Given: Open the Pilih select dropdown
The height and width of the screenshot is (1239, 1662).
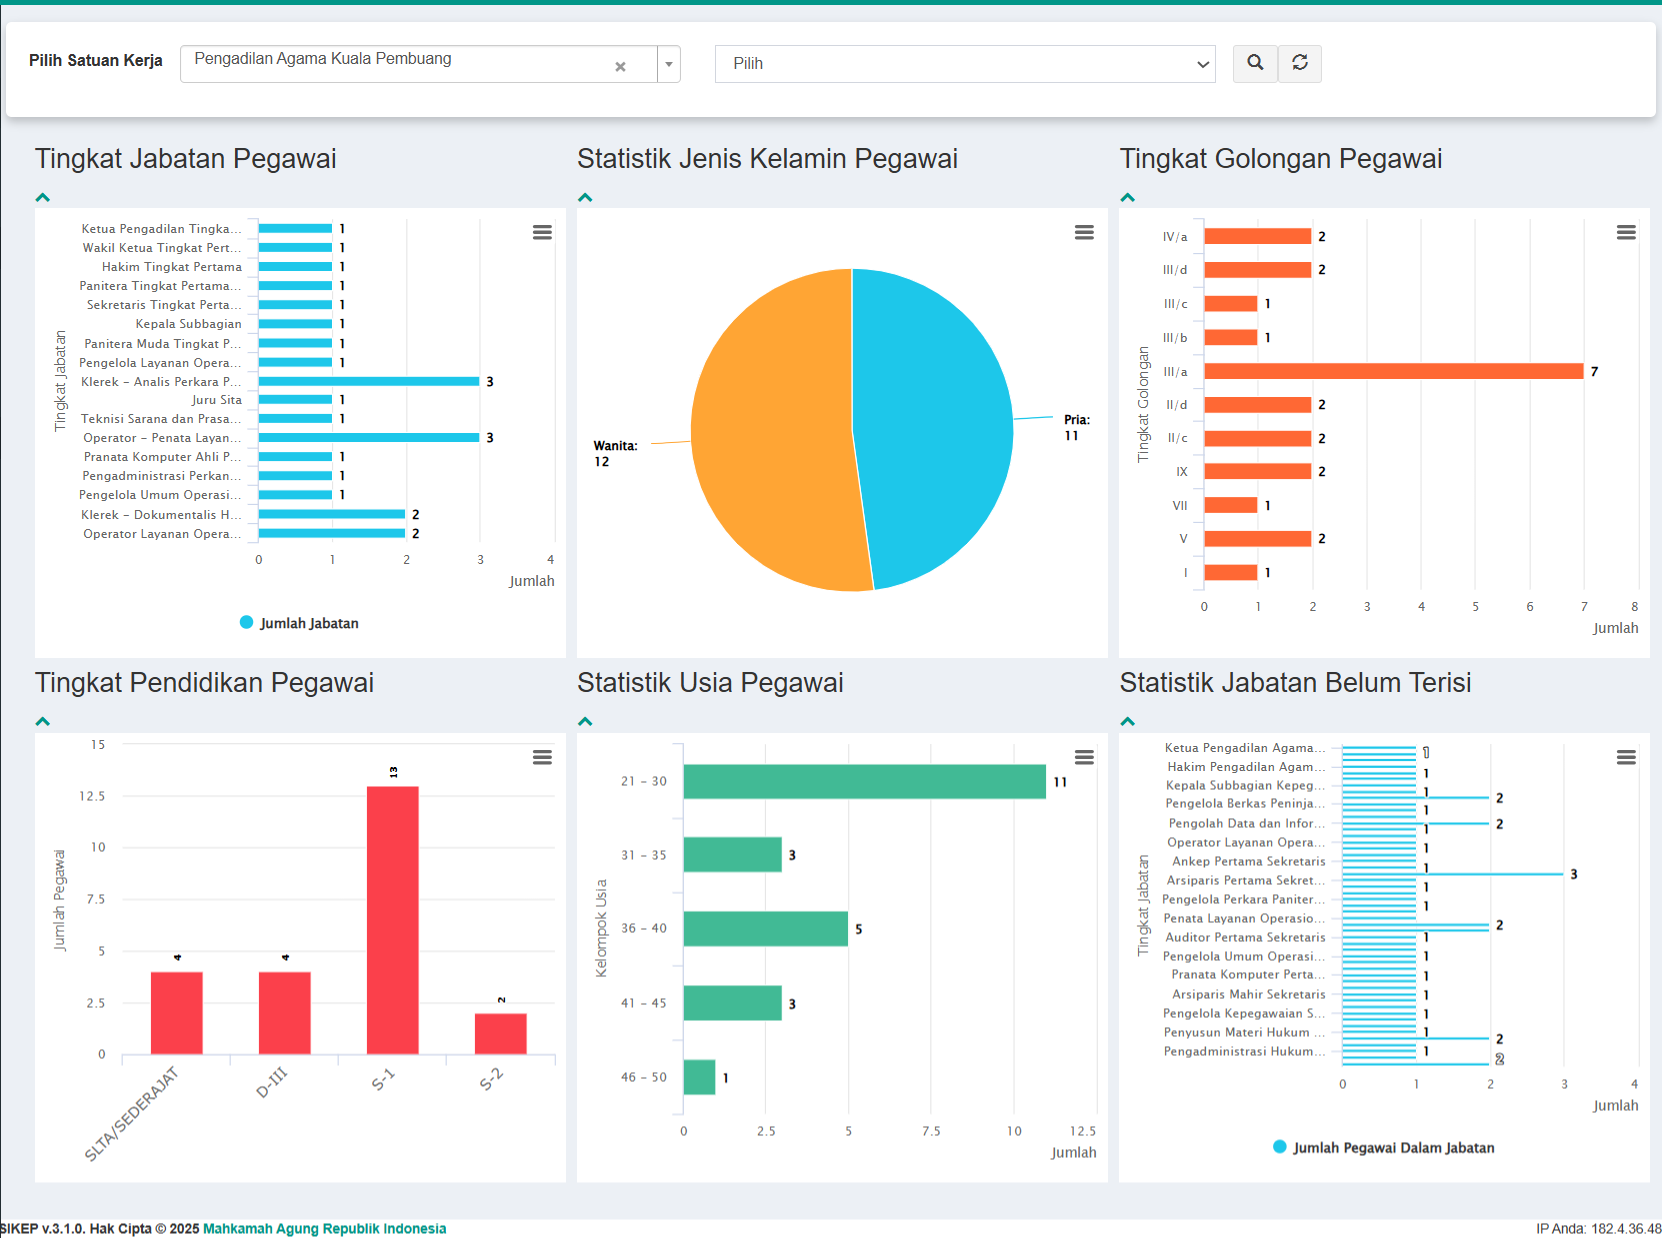Looking at the screenshot, I should (965, 64).
